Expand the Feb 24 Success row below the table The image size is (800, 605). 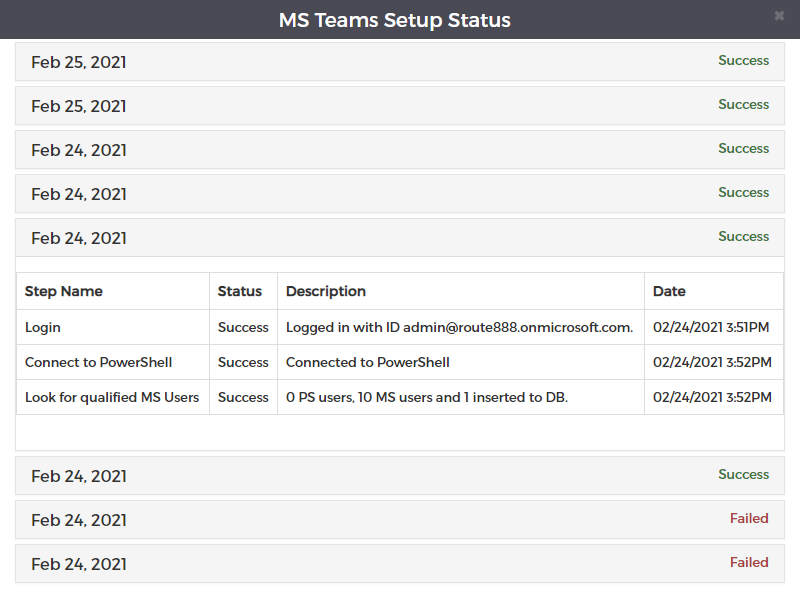[x=399, y=475]
